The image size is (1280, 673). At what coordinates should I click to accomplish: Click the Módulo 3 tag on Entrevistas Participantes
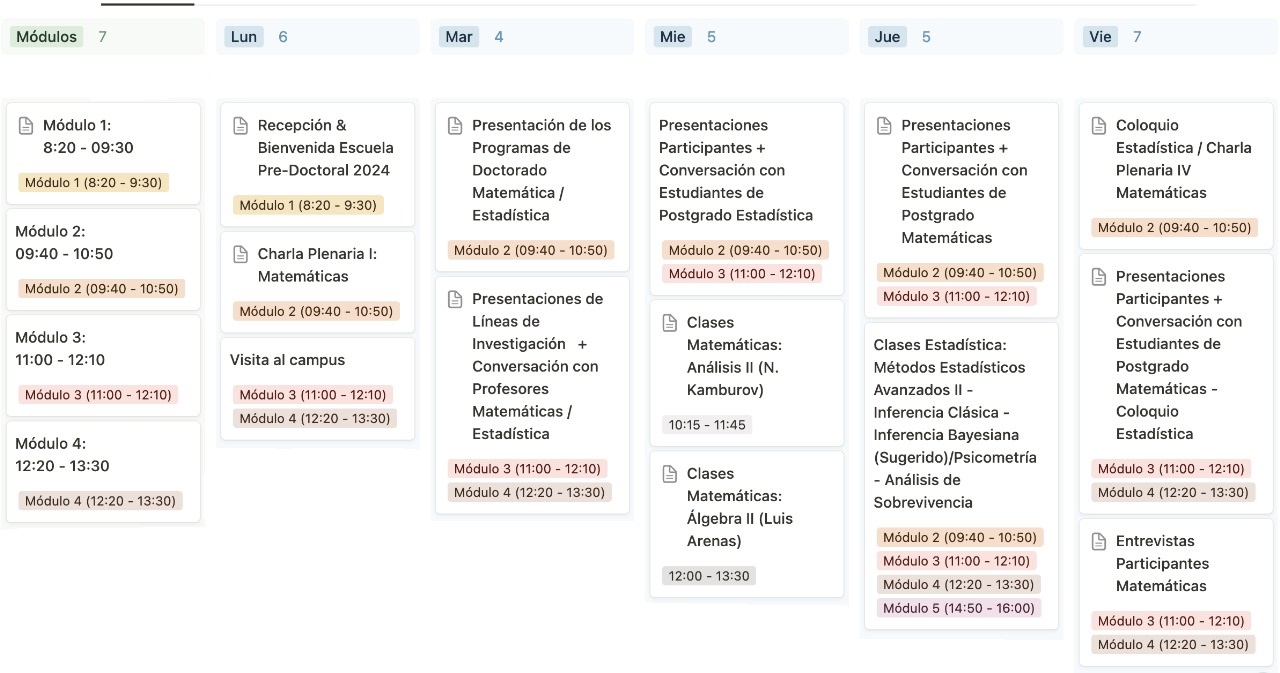[x=1171, y=621]
